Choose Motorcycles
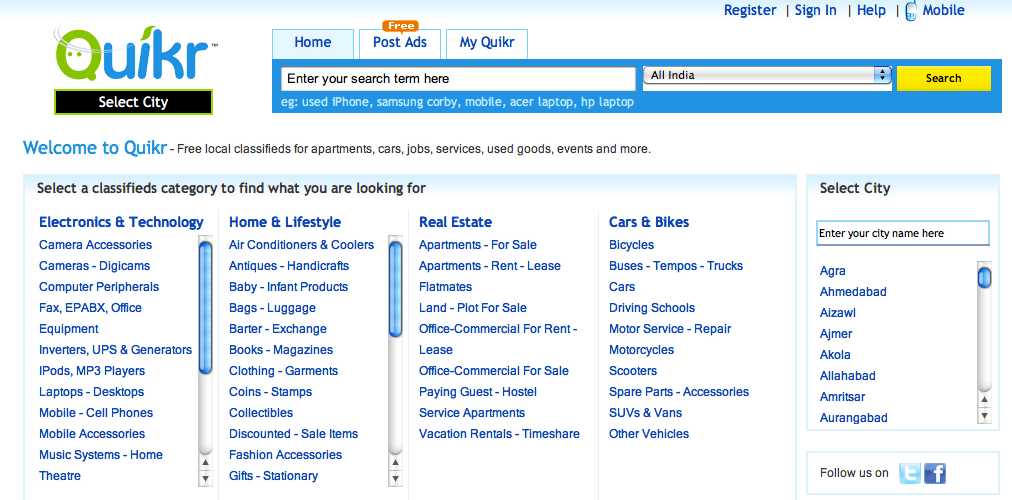The height and width of the screenshot is (500, 1012). [642, 350]
